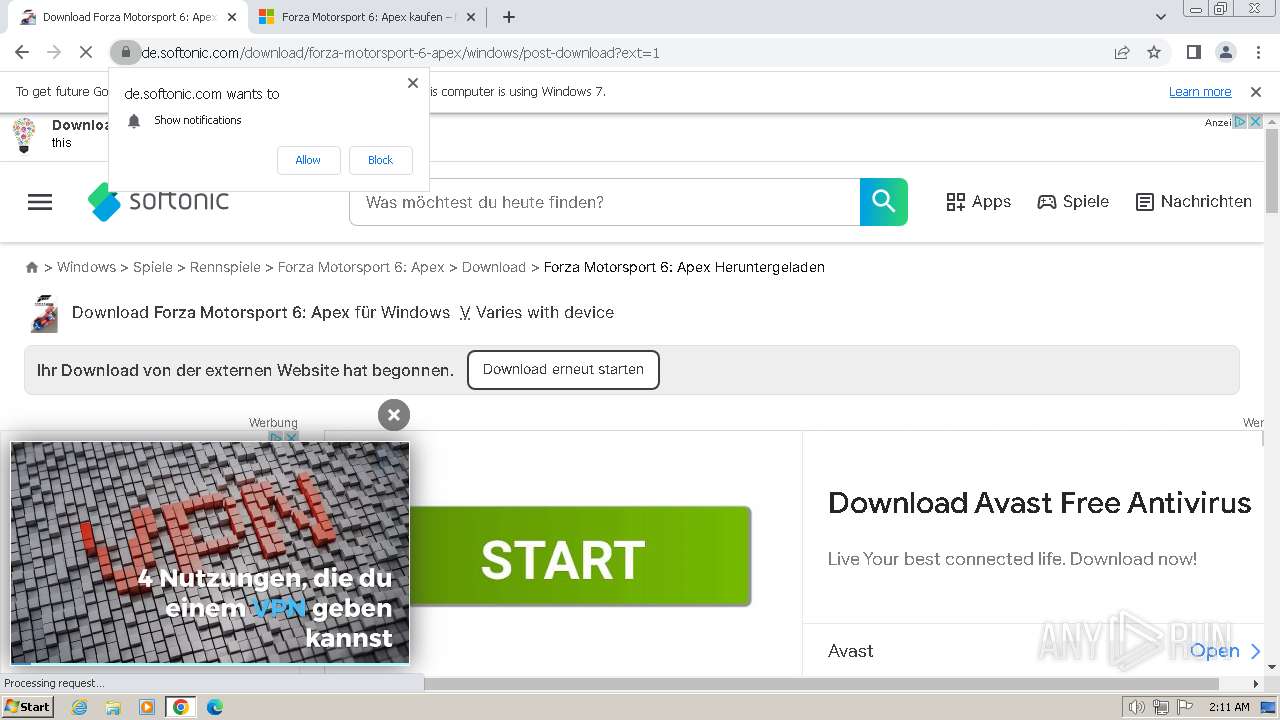Allow notifications from de.softonic.com
This screenshot has height=720, width=1280.
308,160
